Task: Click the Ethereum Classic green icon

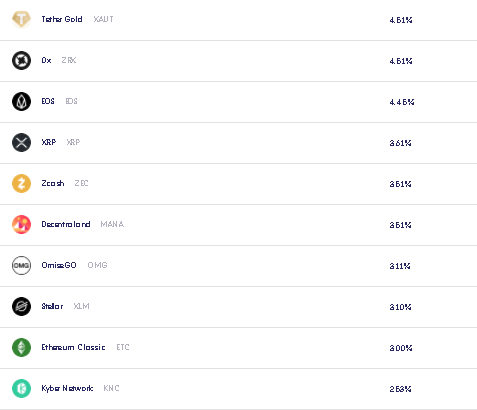Action: [x=21, y=347]
